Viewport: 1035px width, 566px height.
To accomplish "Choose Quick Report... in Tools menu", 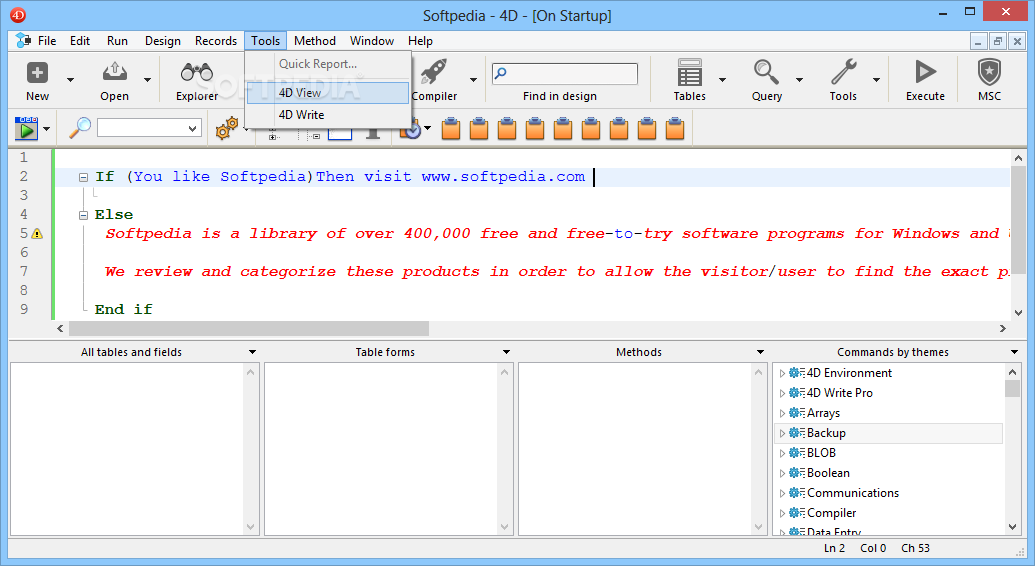I will click(x=328, y=64).
